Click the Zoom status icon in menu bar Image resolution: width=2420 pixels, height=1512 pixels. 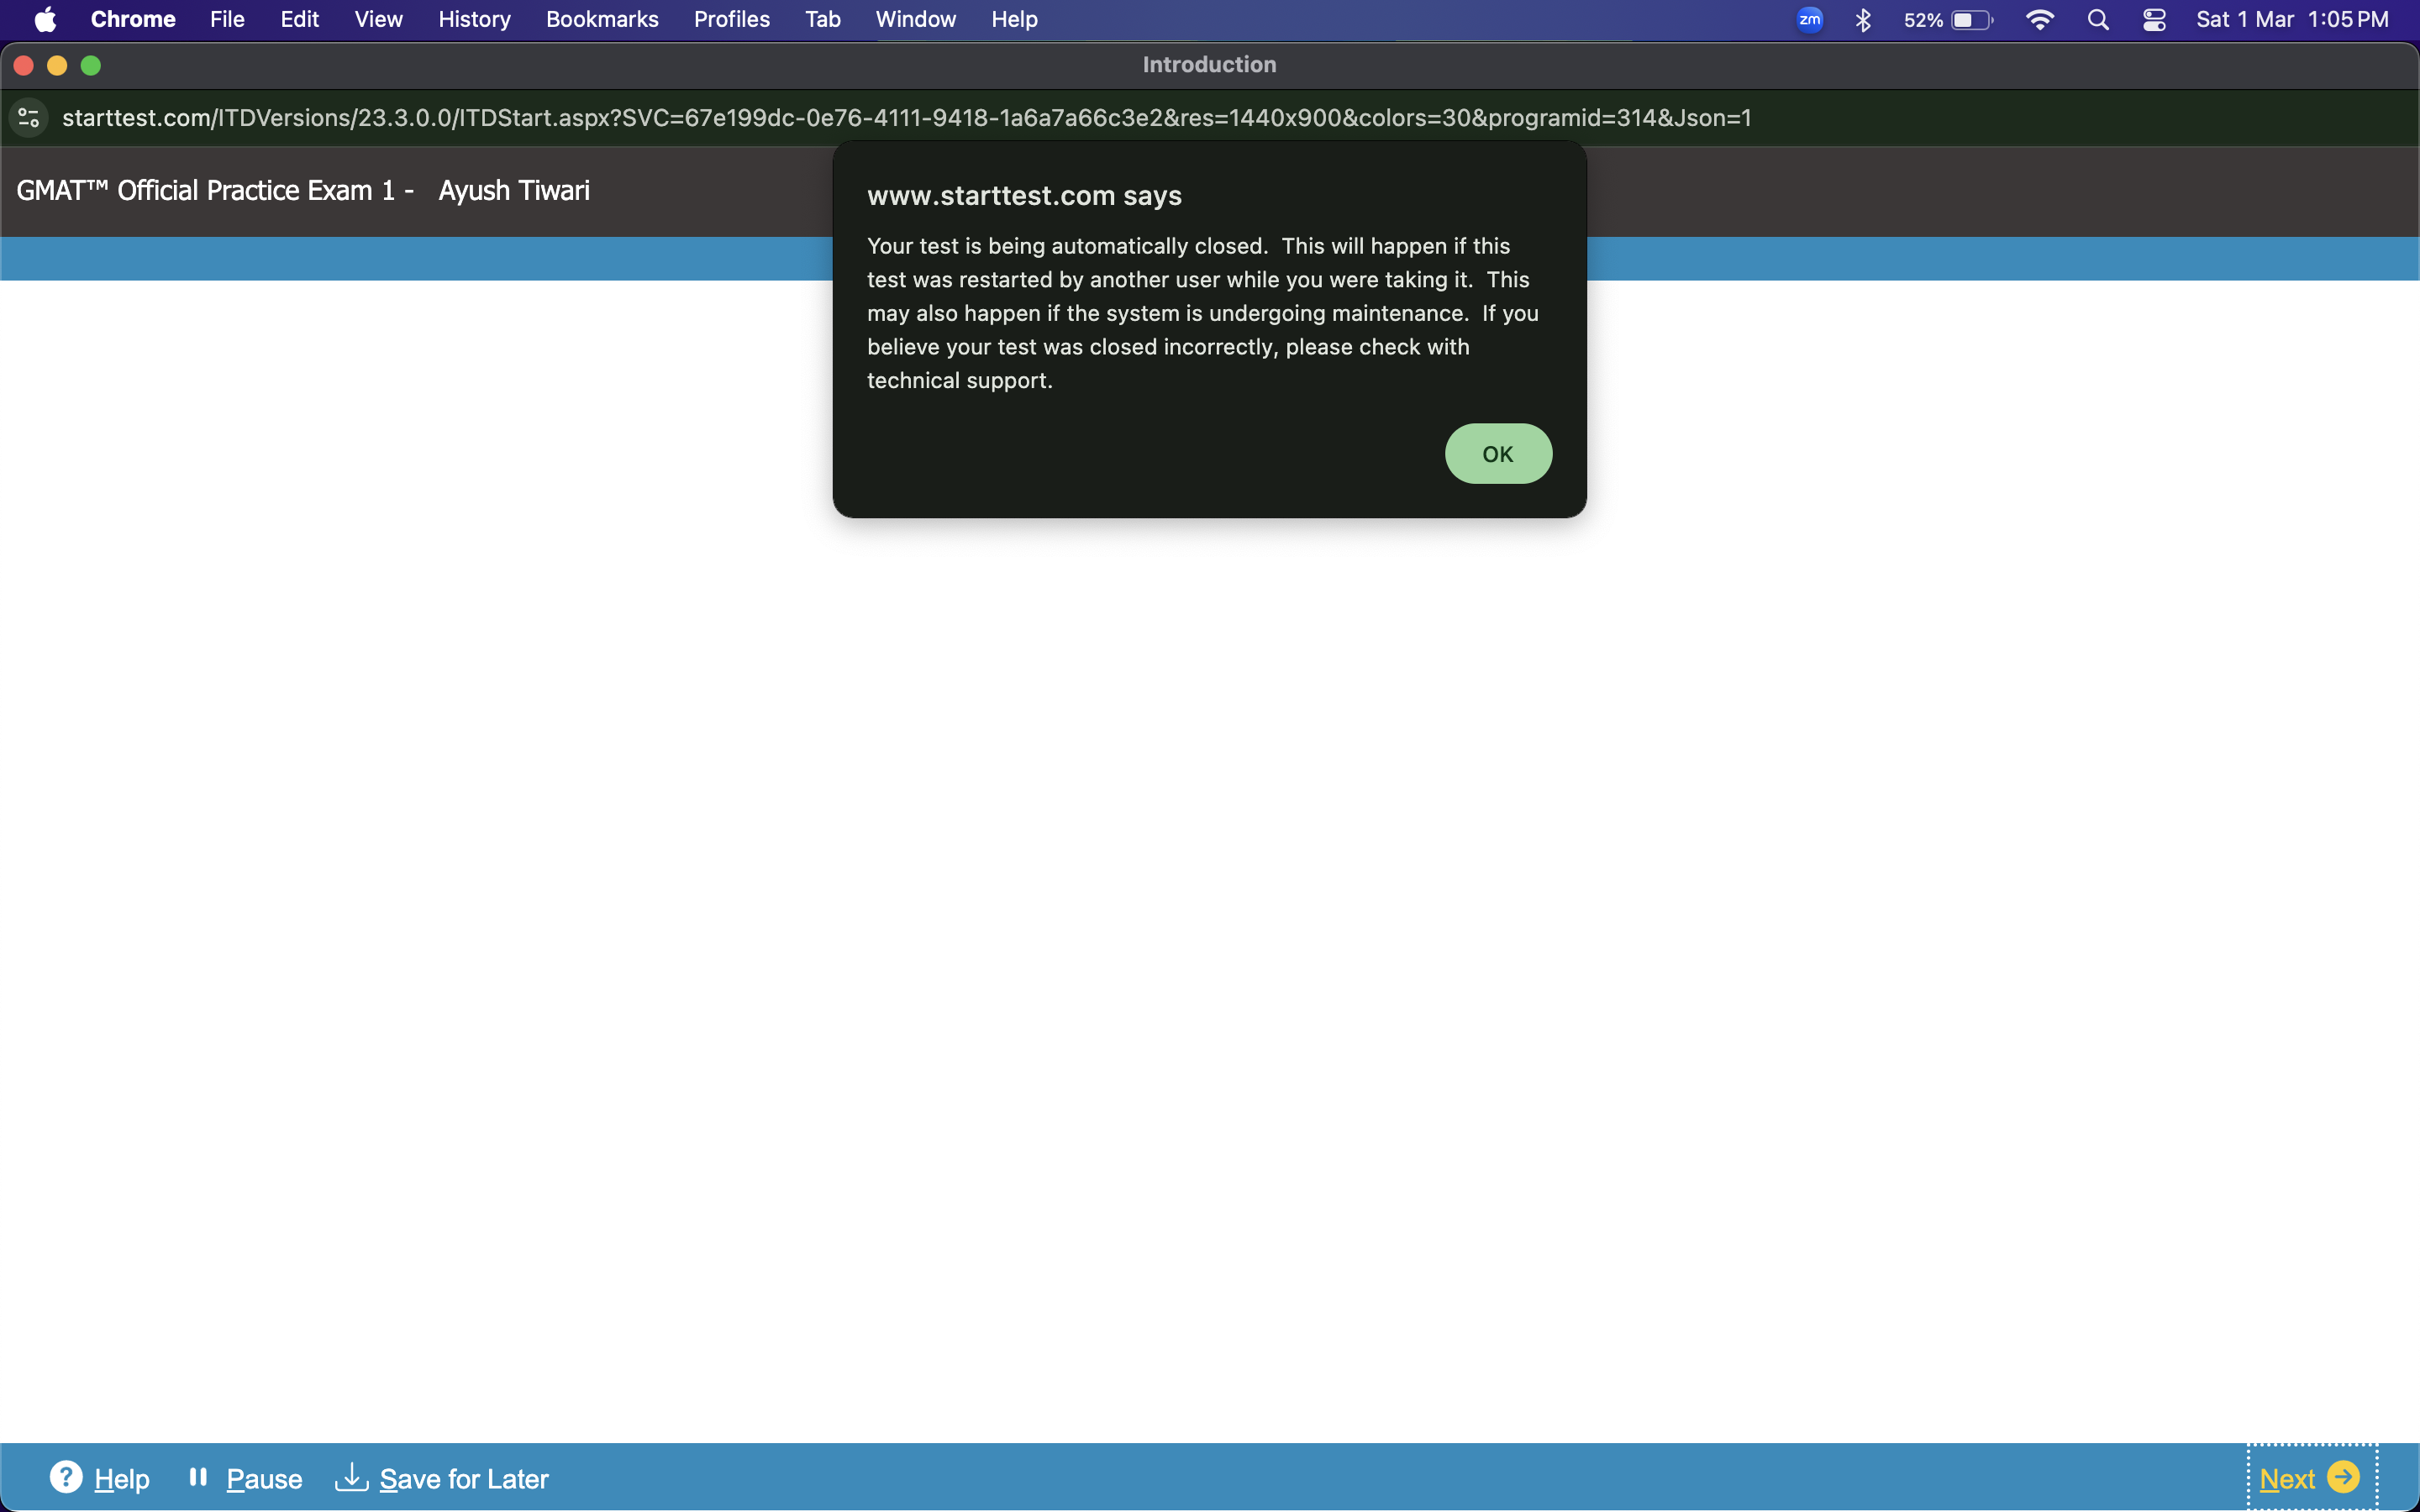(x=1809, y=20)
